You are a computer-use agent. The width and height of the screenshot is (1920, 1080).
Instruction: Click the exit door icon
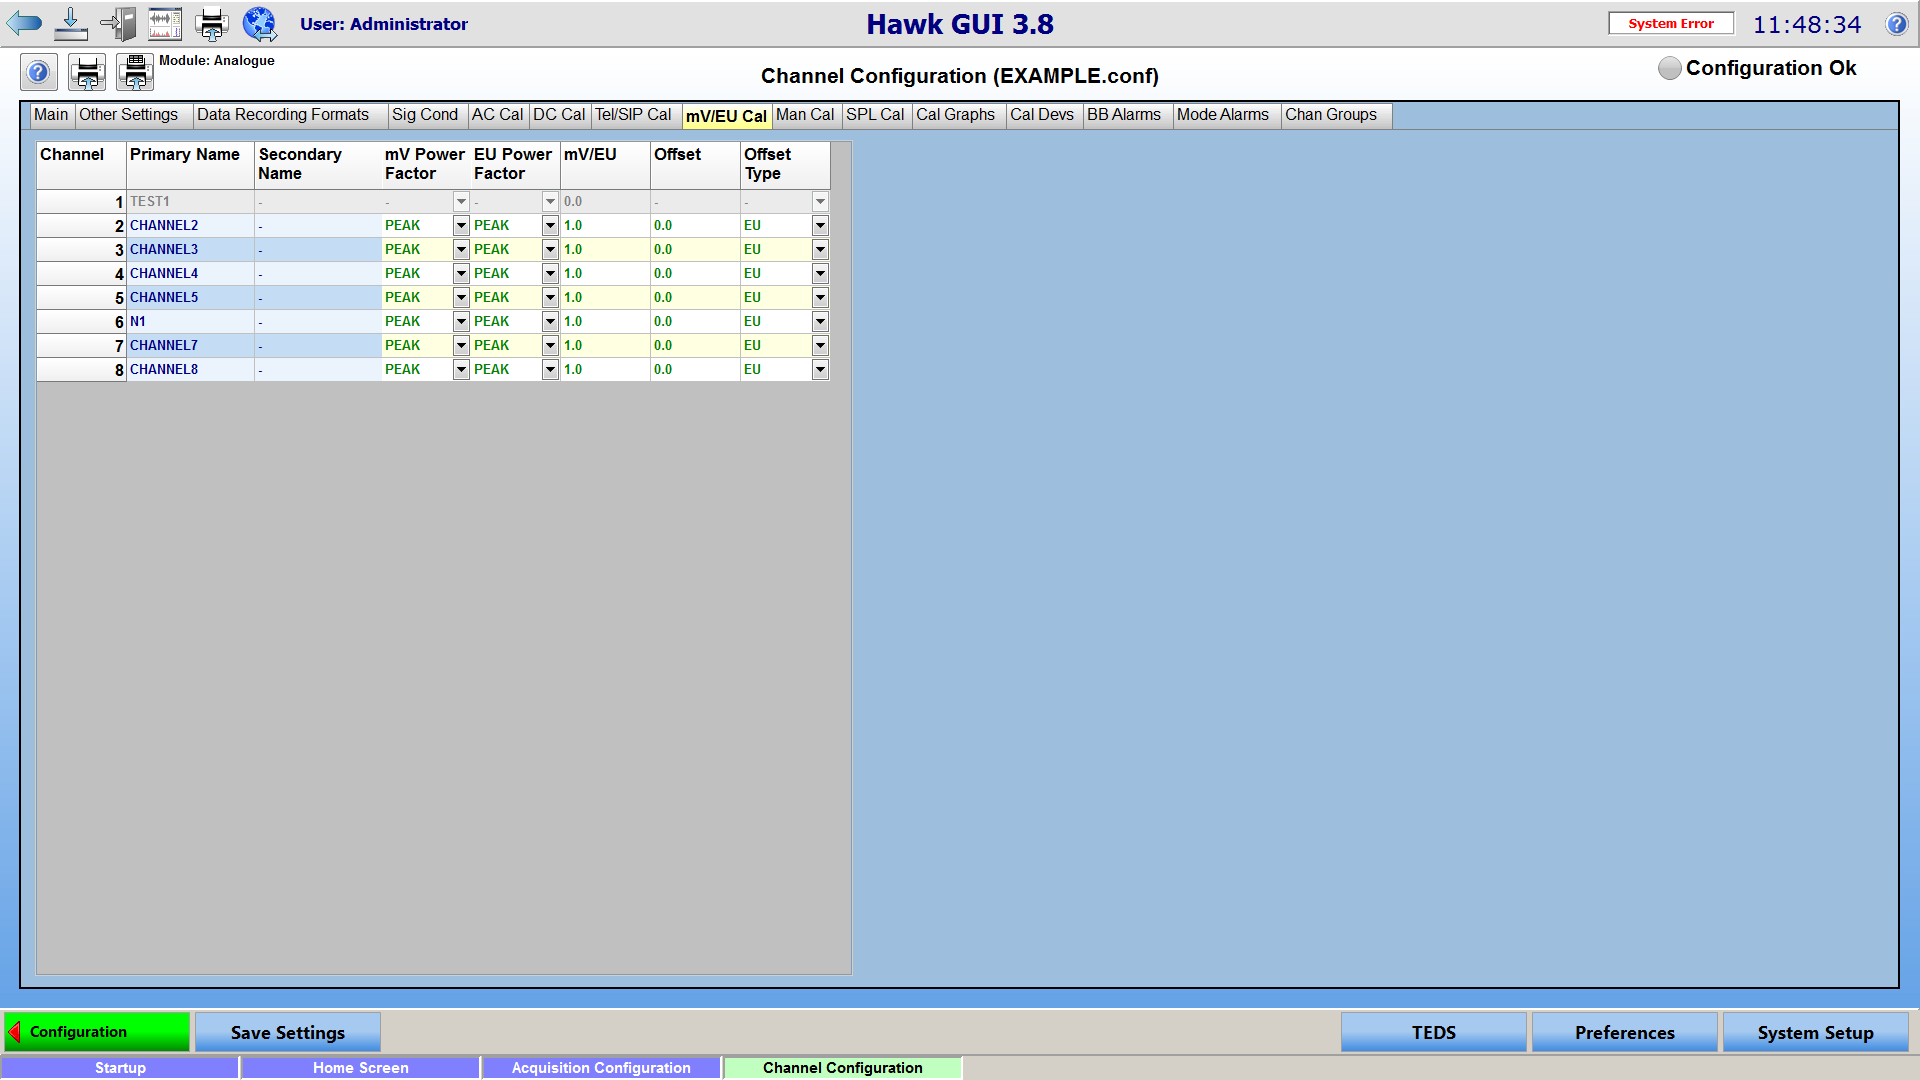(119, 23)
